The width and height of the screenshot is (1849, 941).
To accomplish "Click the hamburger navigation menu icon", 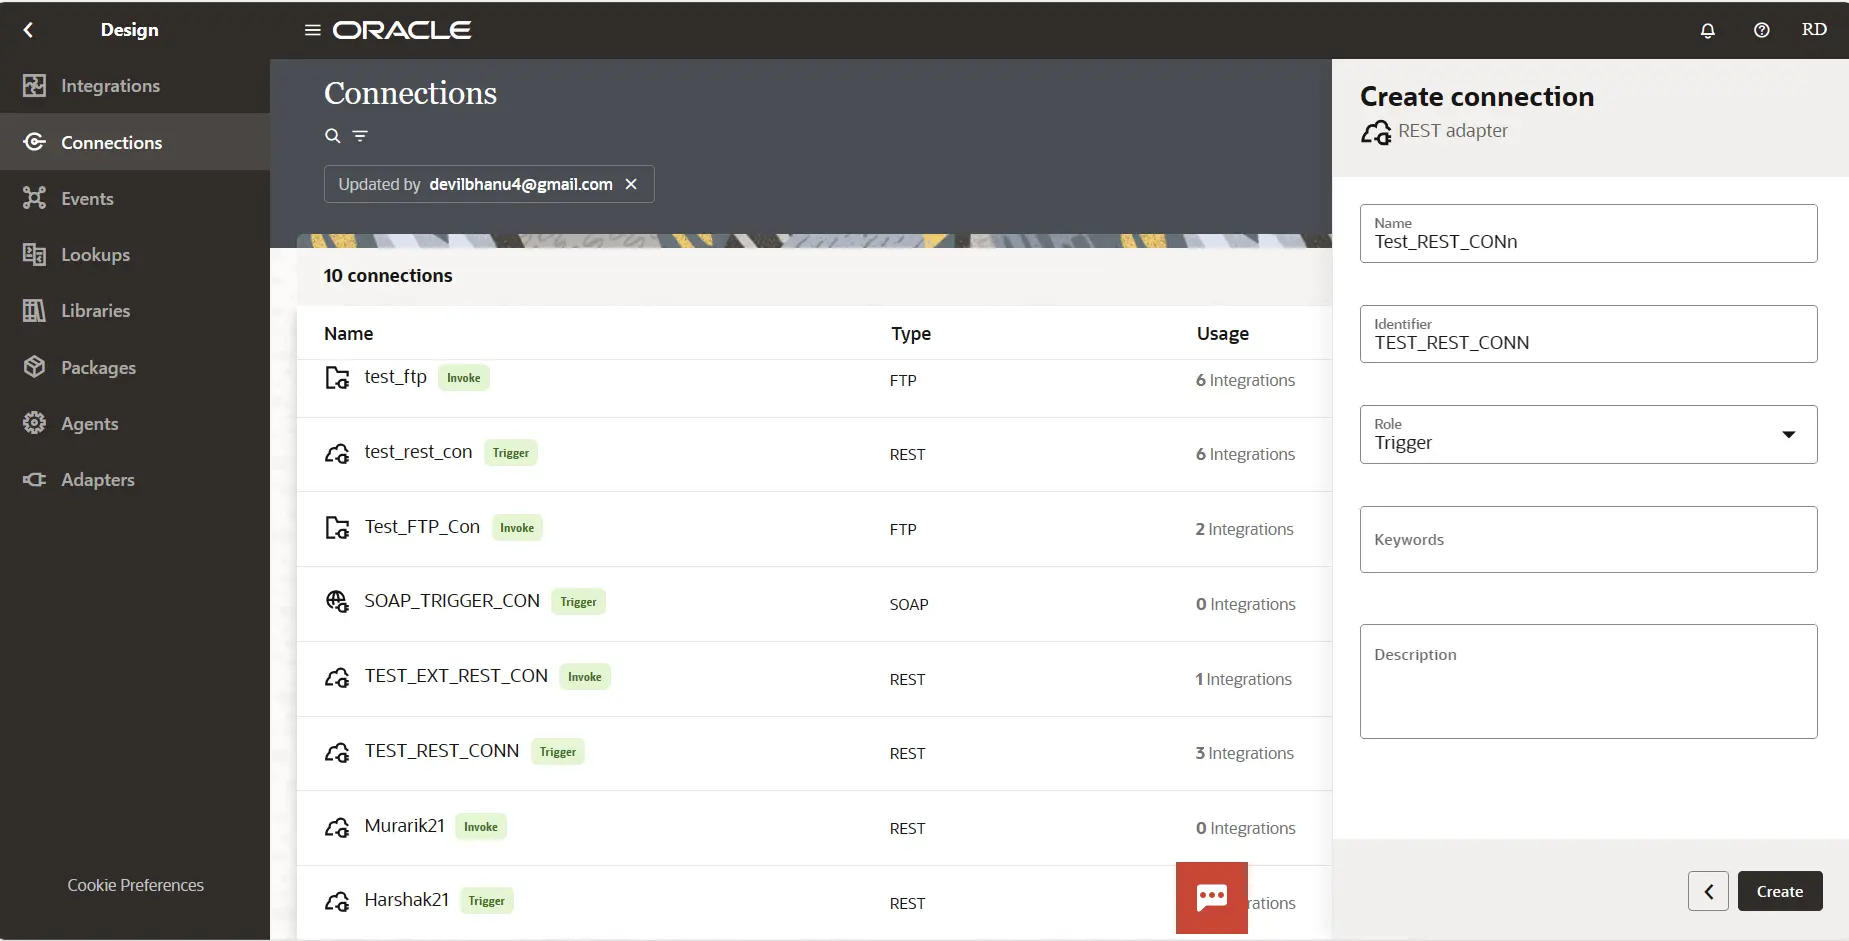I will 312,30.
